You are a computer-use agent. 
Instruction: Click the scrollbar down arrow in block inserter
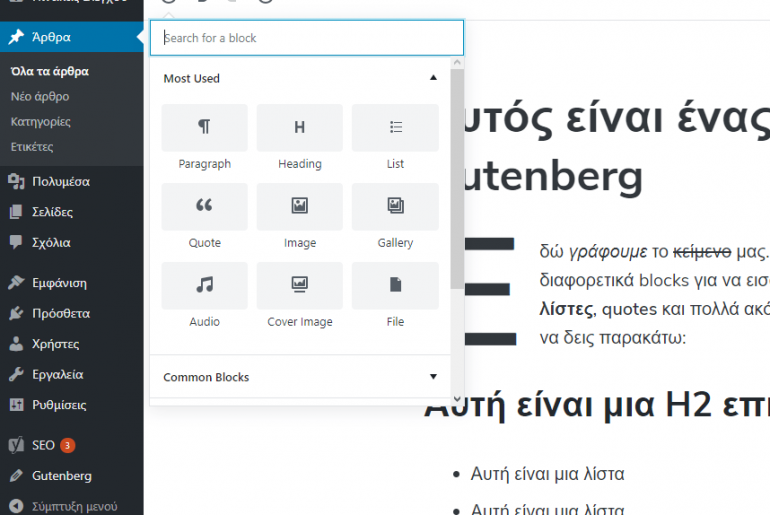coord(457,400)
